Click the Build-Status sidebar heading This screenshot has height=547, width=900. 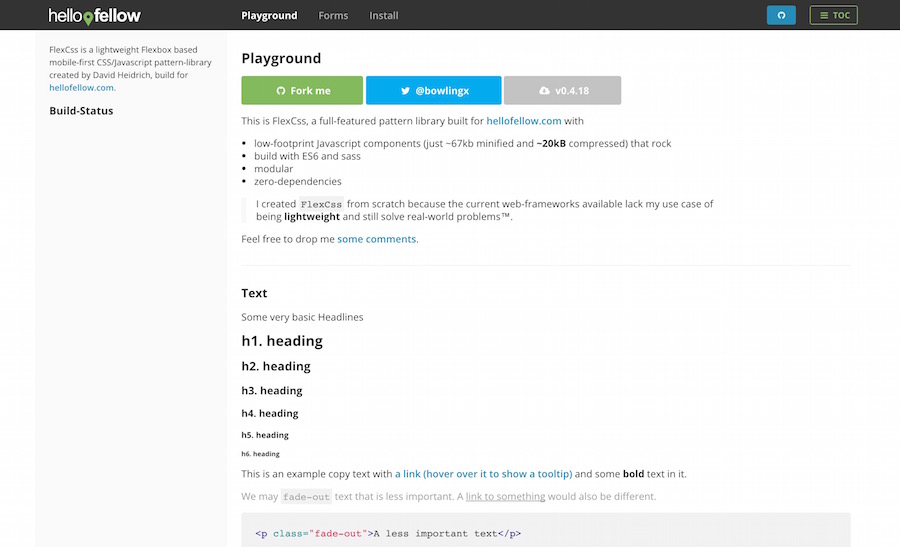coord(82,111)
